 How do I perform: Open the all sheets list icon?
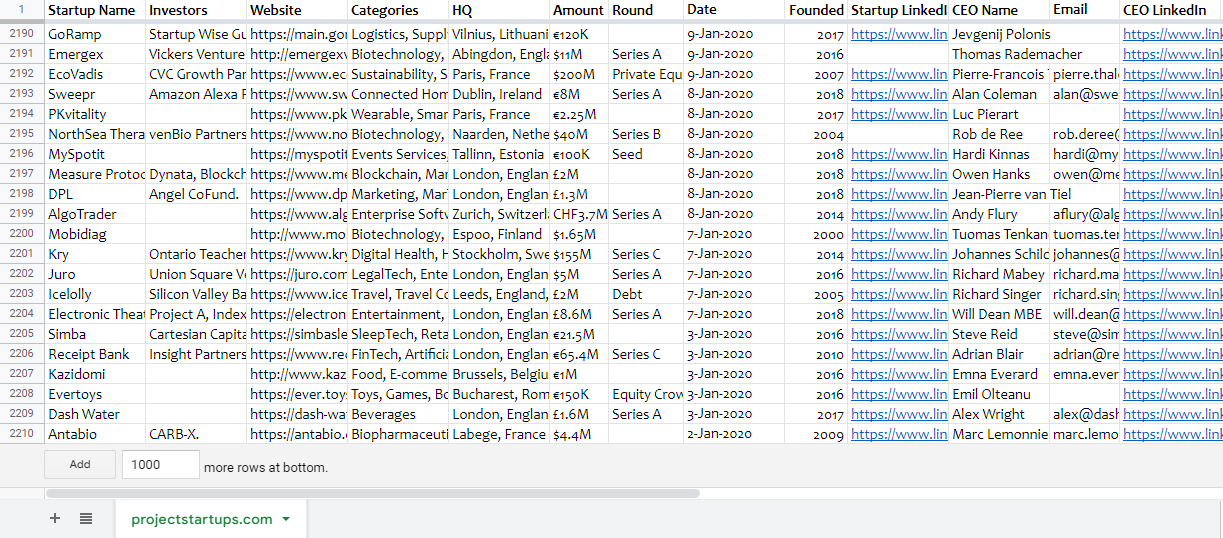[86, 518]
